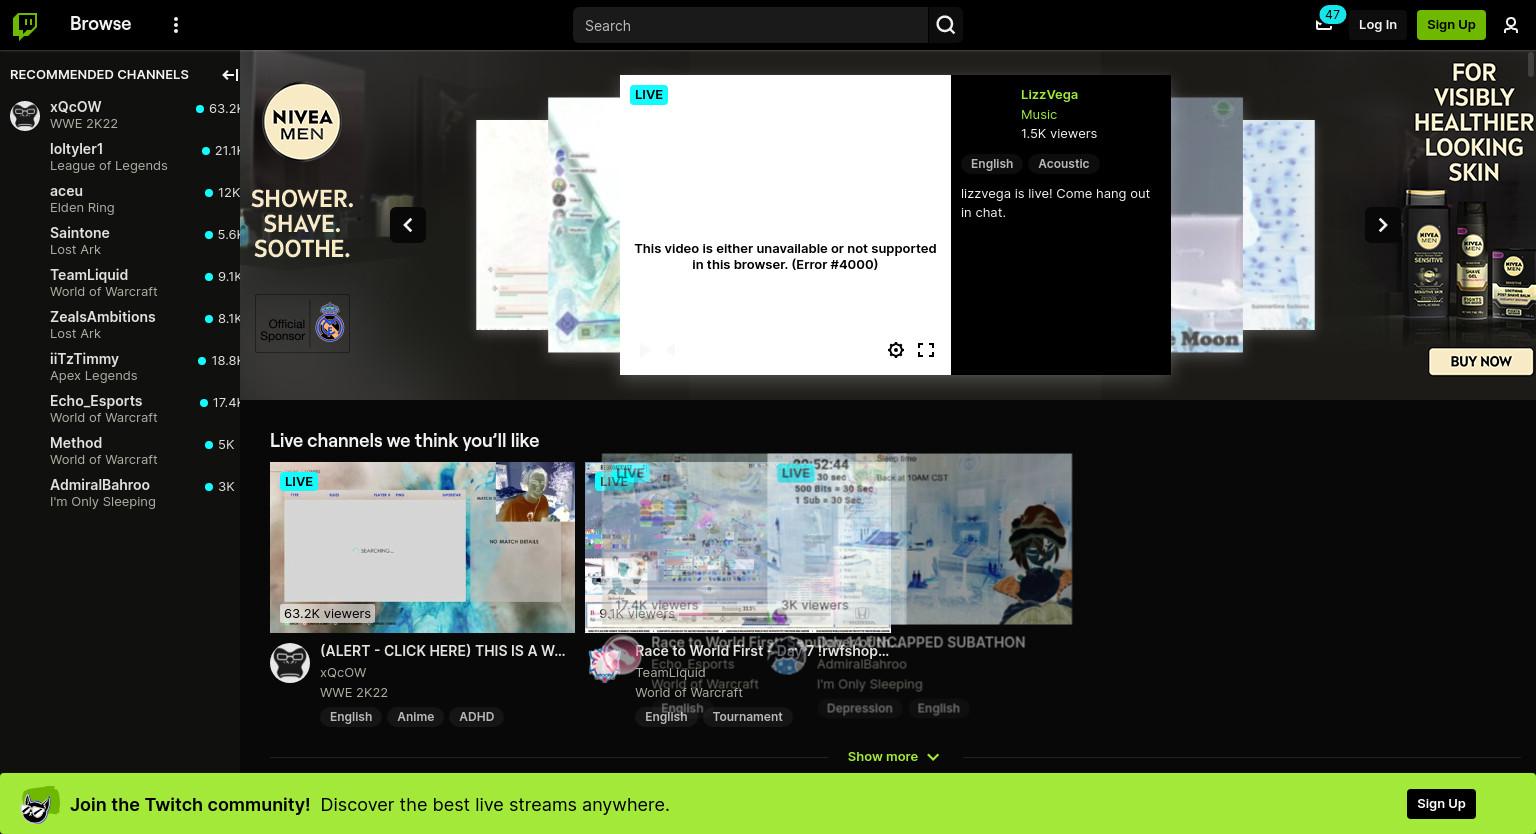Viewport: 1536px width, 834px height.
Task: Open aceu channel in sidebar
Action: pos(120,199)
